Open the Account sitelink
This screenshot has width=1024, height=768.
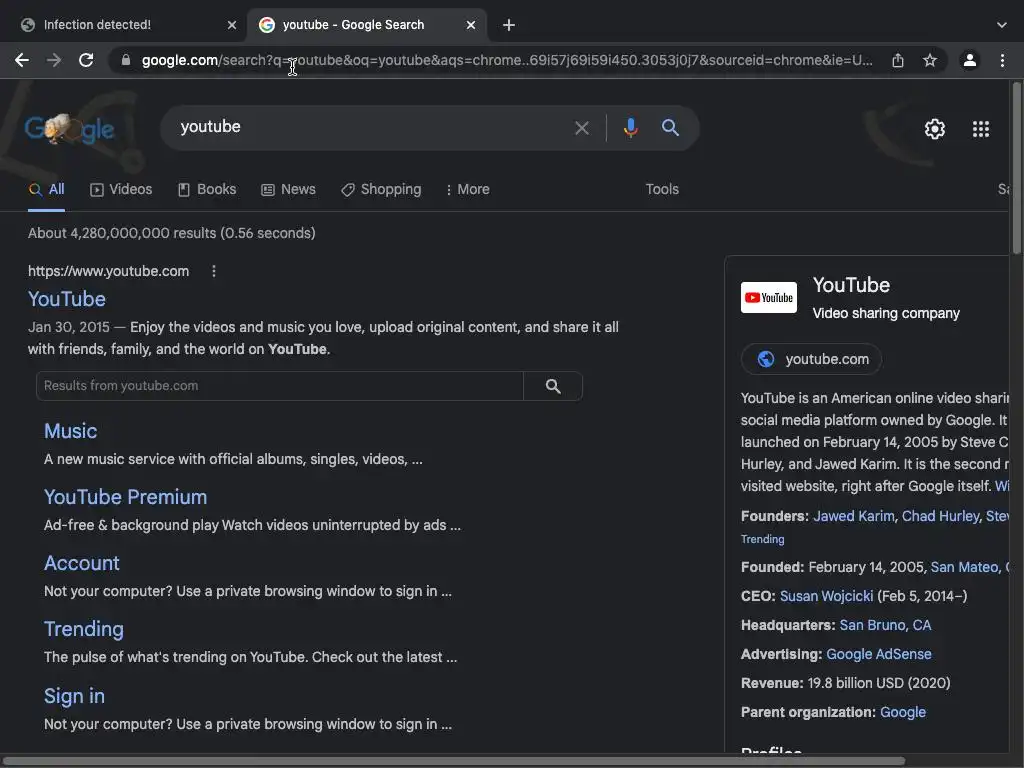pyautogui.click(x=82, y=564)
